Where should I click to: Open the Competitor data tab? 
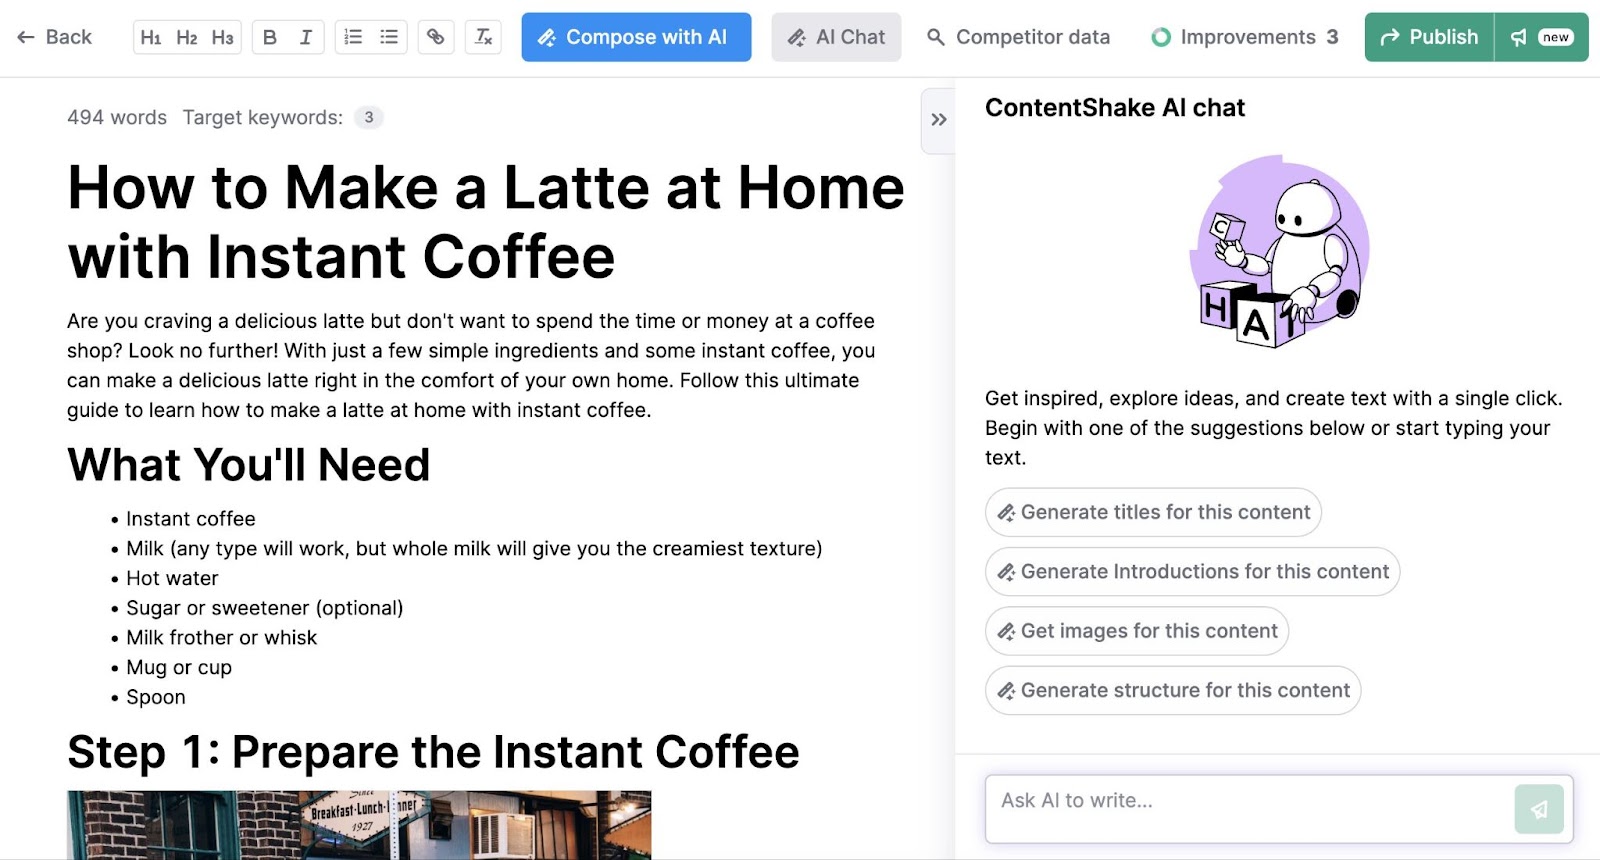(1018, 37)
